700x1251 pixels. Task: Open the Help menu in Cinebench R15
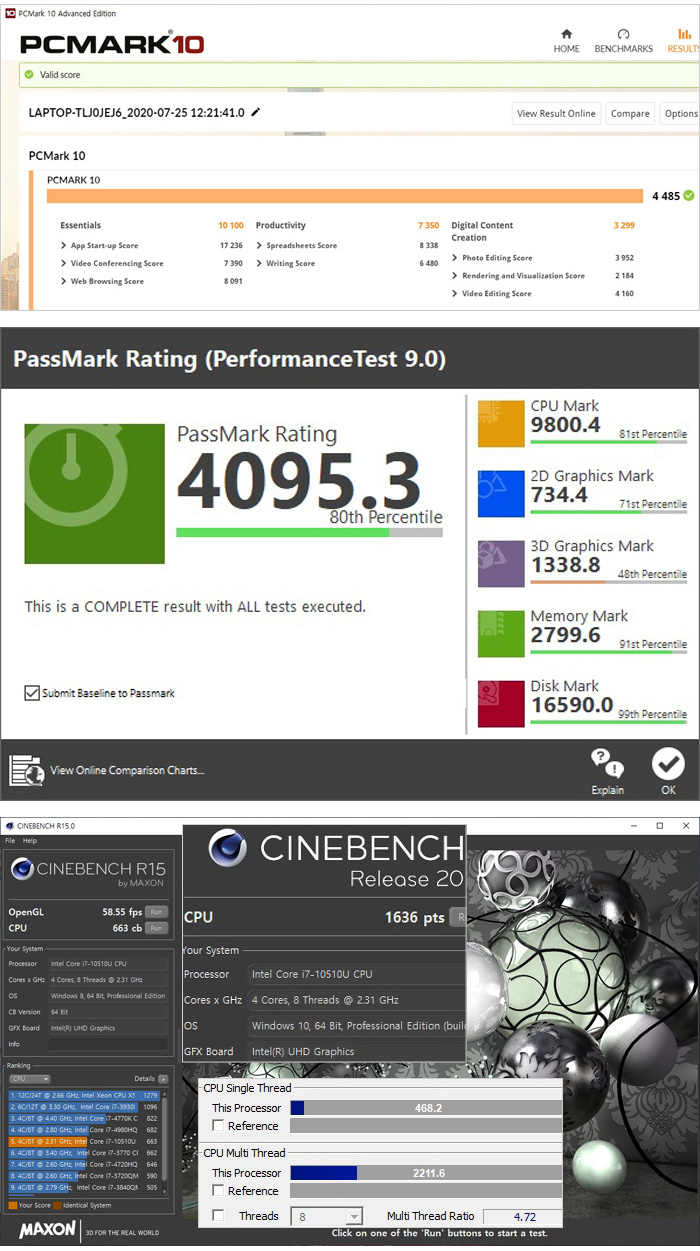point(30,840)
